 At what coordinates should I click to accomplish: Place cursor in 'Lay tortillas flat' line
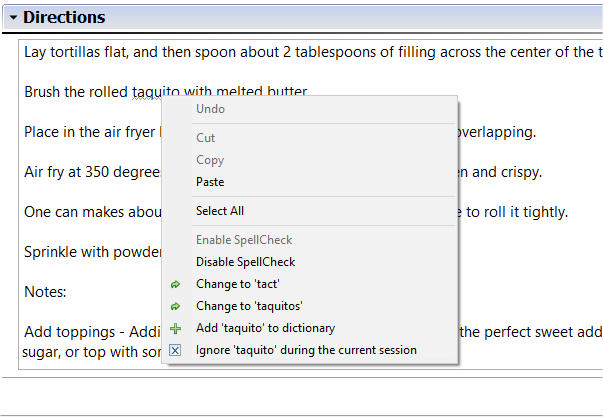(x=310, y=52)
